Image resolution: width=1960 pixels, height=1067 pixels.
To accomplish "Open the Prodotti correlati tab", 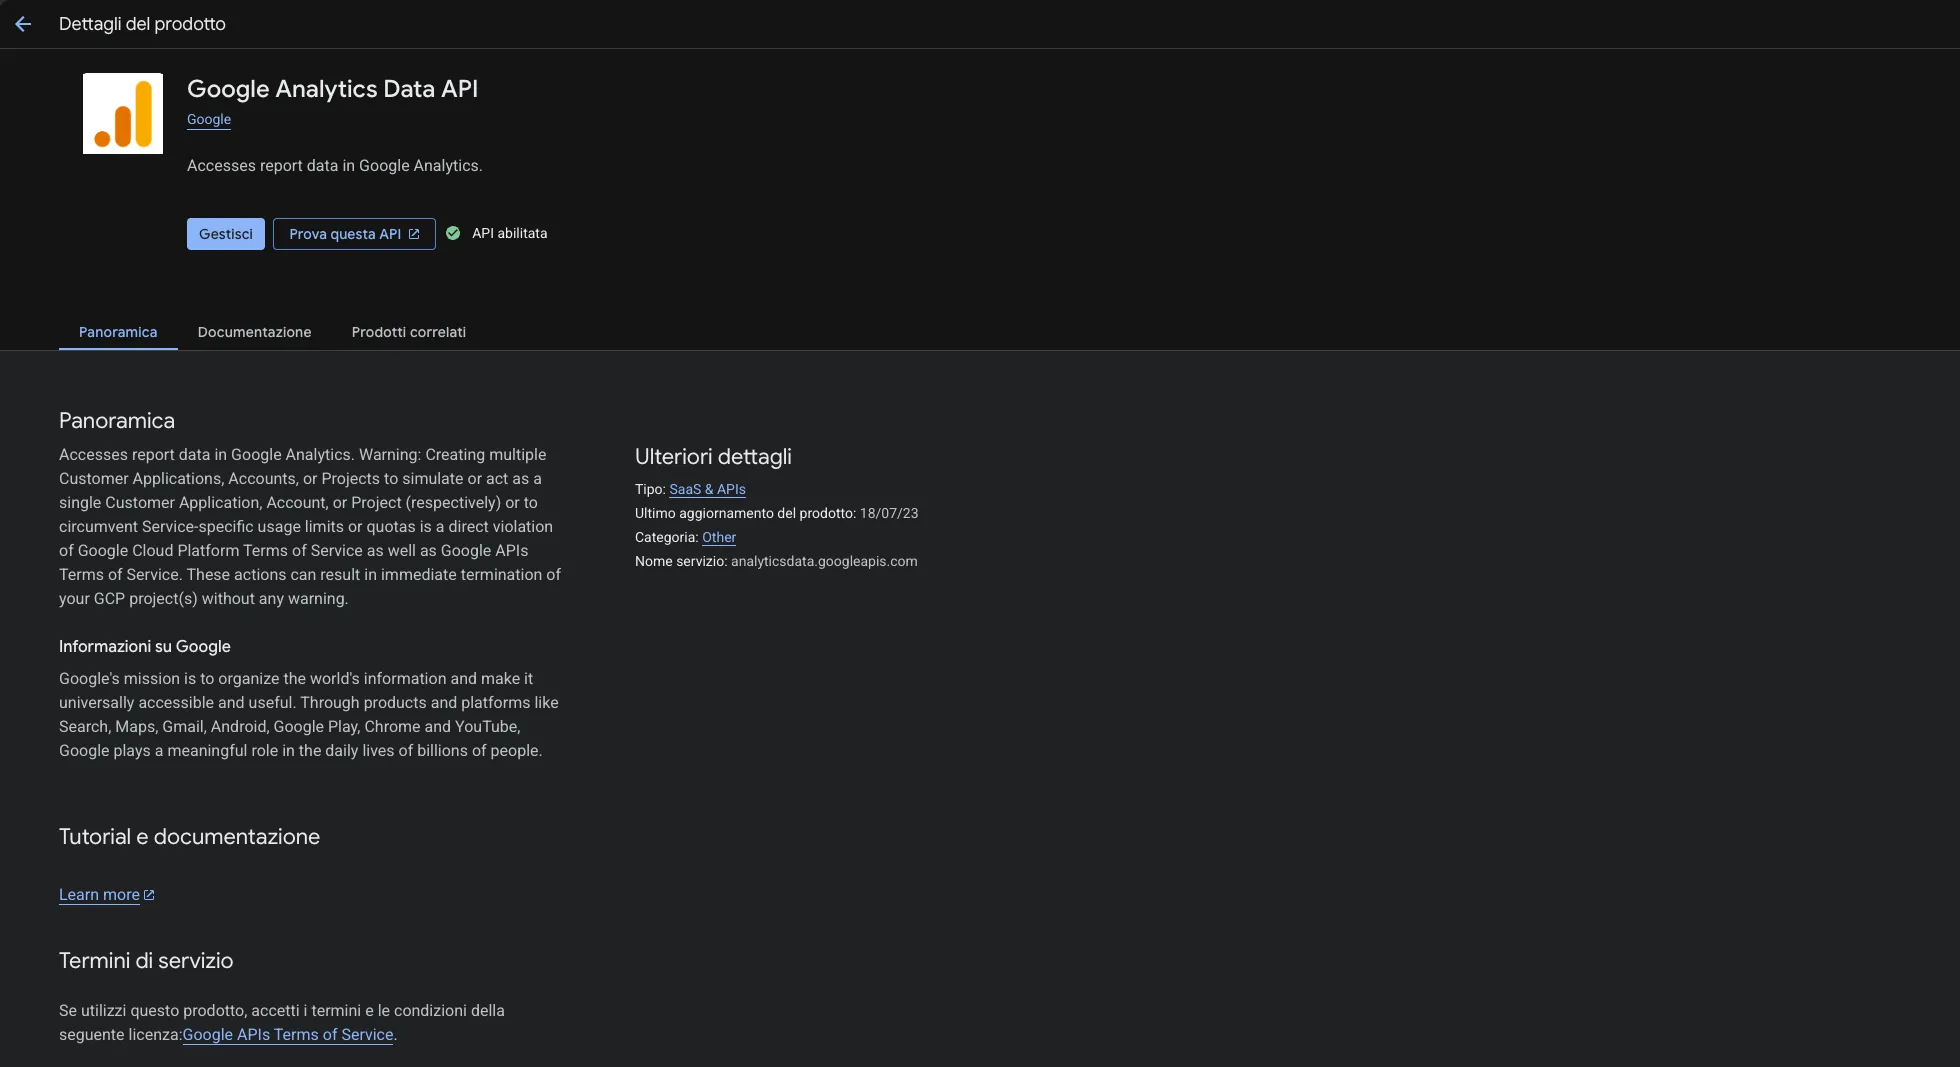I will tap(409, 332).
